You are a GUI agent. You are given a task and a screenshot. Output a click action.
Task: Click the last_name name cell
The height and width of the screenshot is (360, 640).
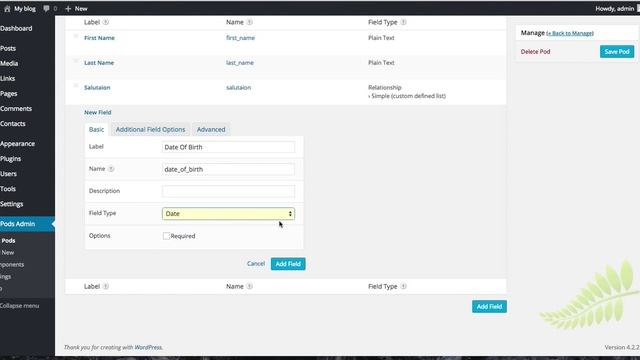[240, 63]
